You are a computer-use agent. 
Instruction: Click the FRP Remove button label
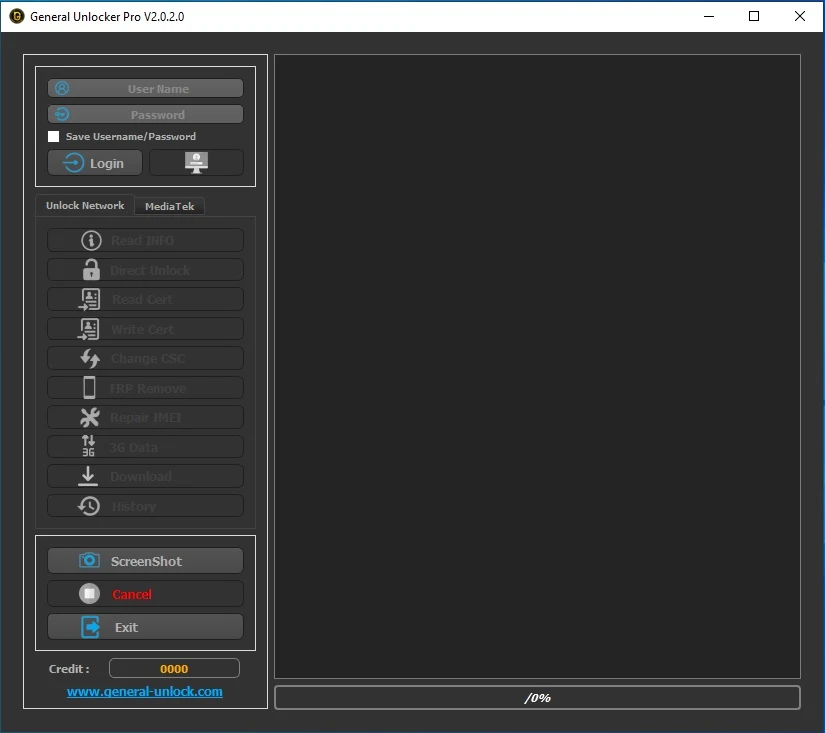pyautogui.click(x=148, y=388)
